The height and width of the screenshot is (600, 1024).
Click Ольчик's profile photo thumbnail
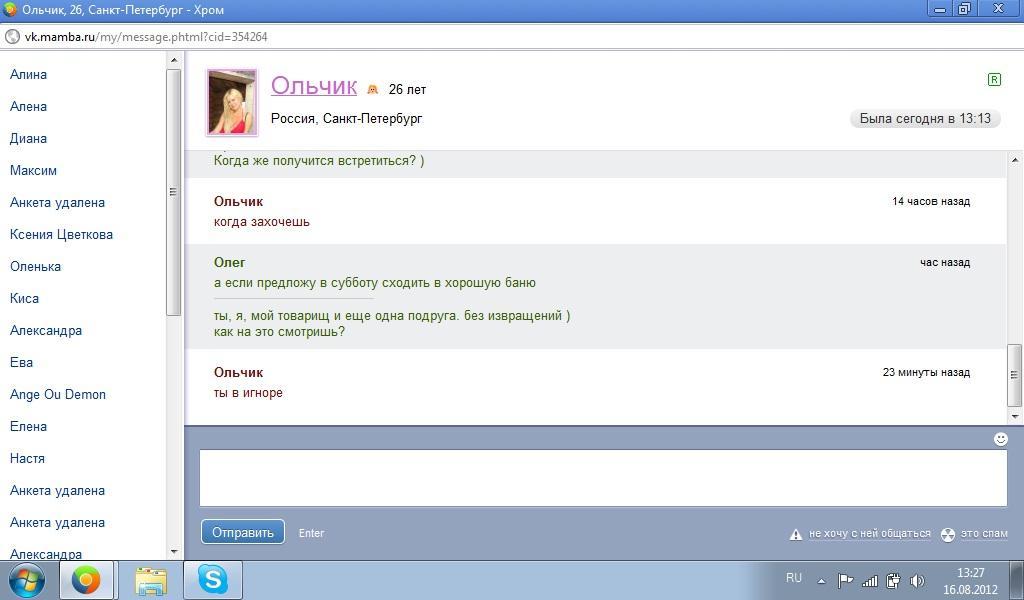[232, 102]
